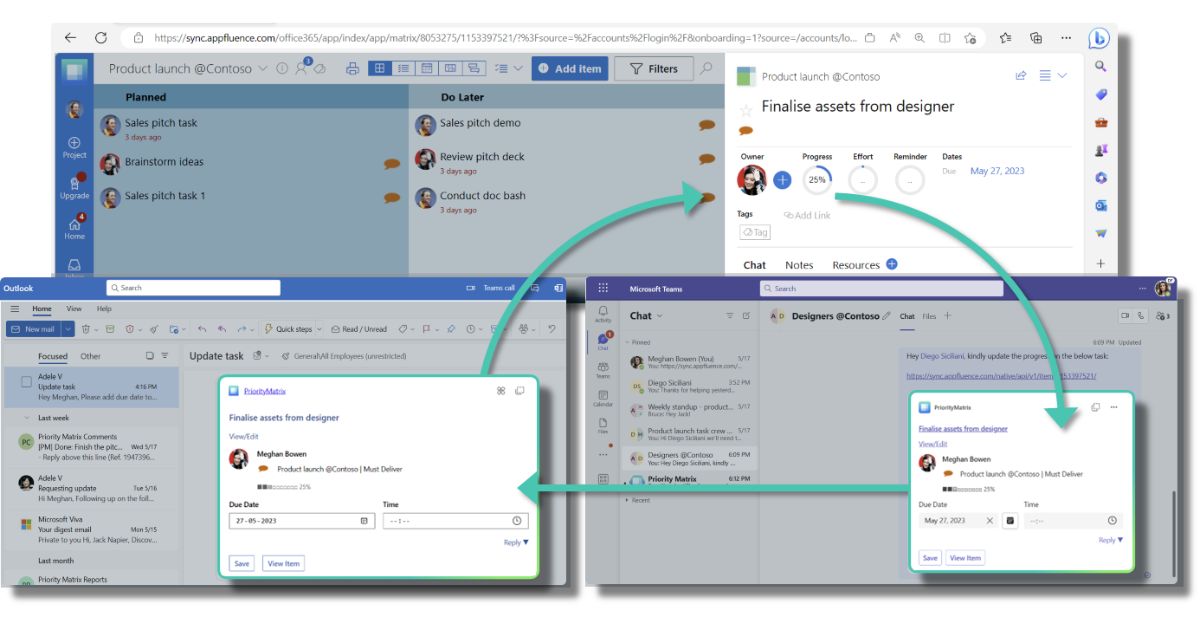Open the Home icon in Priority Matrix sidebar
This screenshot has height=630, width=1200.
point(75,226)
